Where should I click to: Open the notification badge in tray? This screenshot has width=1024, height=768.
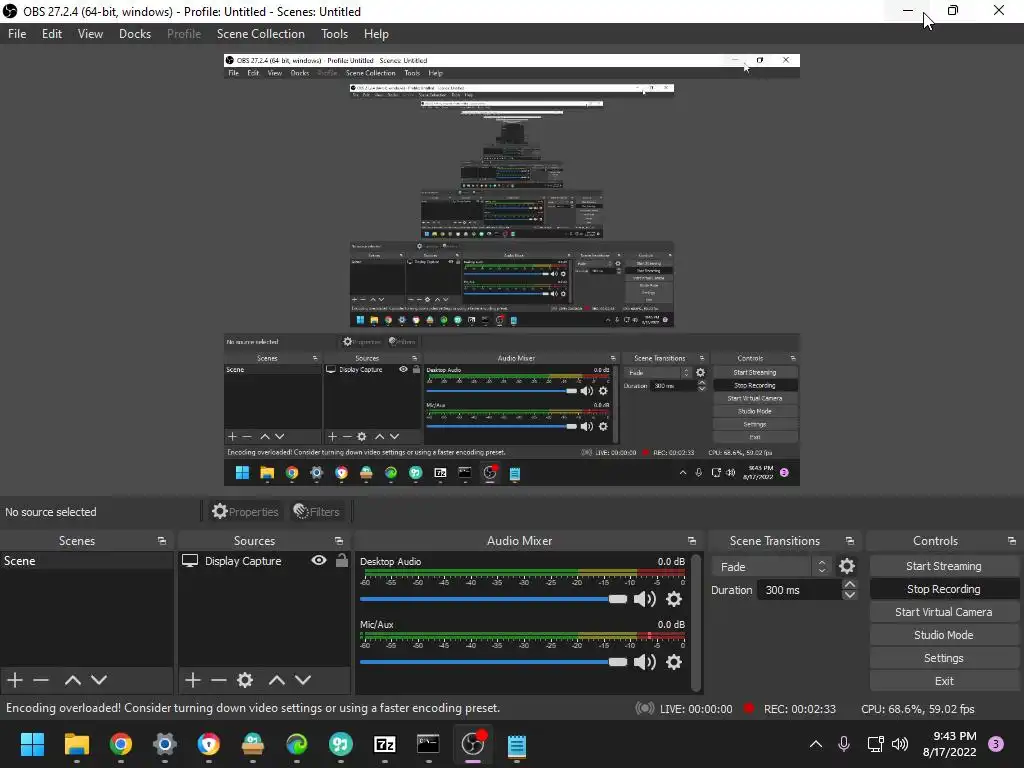[996, 744]
